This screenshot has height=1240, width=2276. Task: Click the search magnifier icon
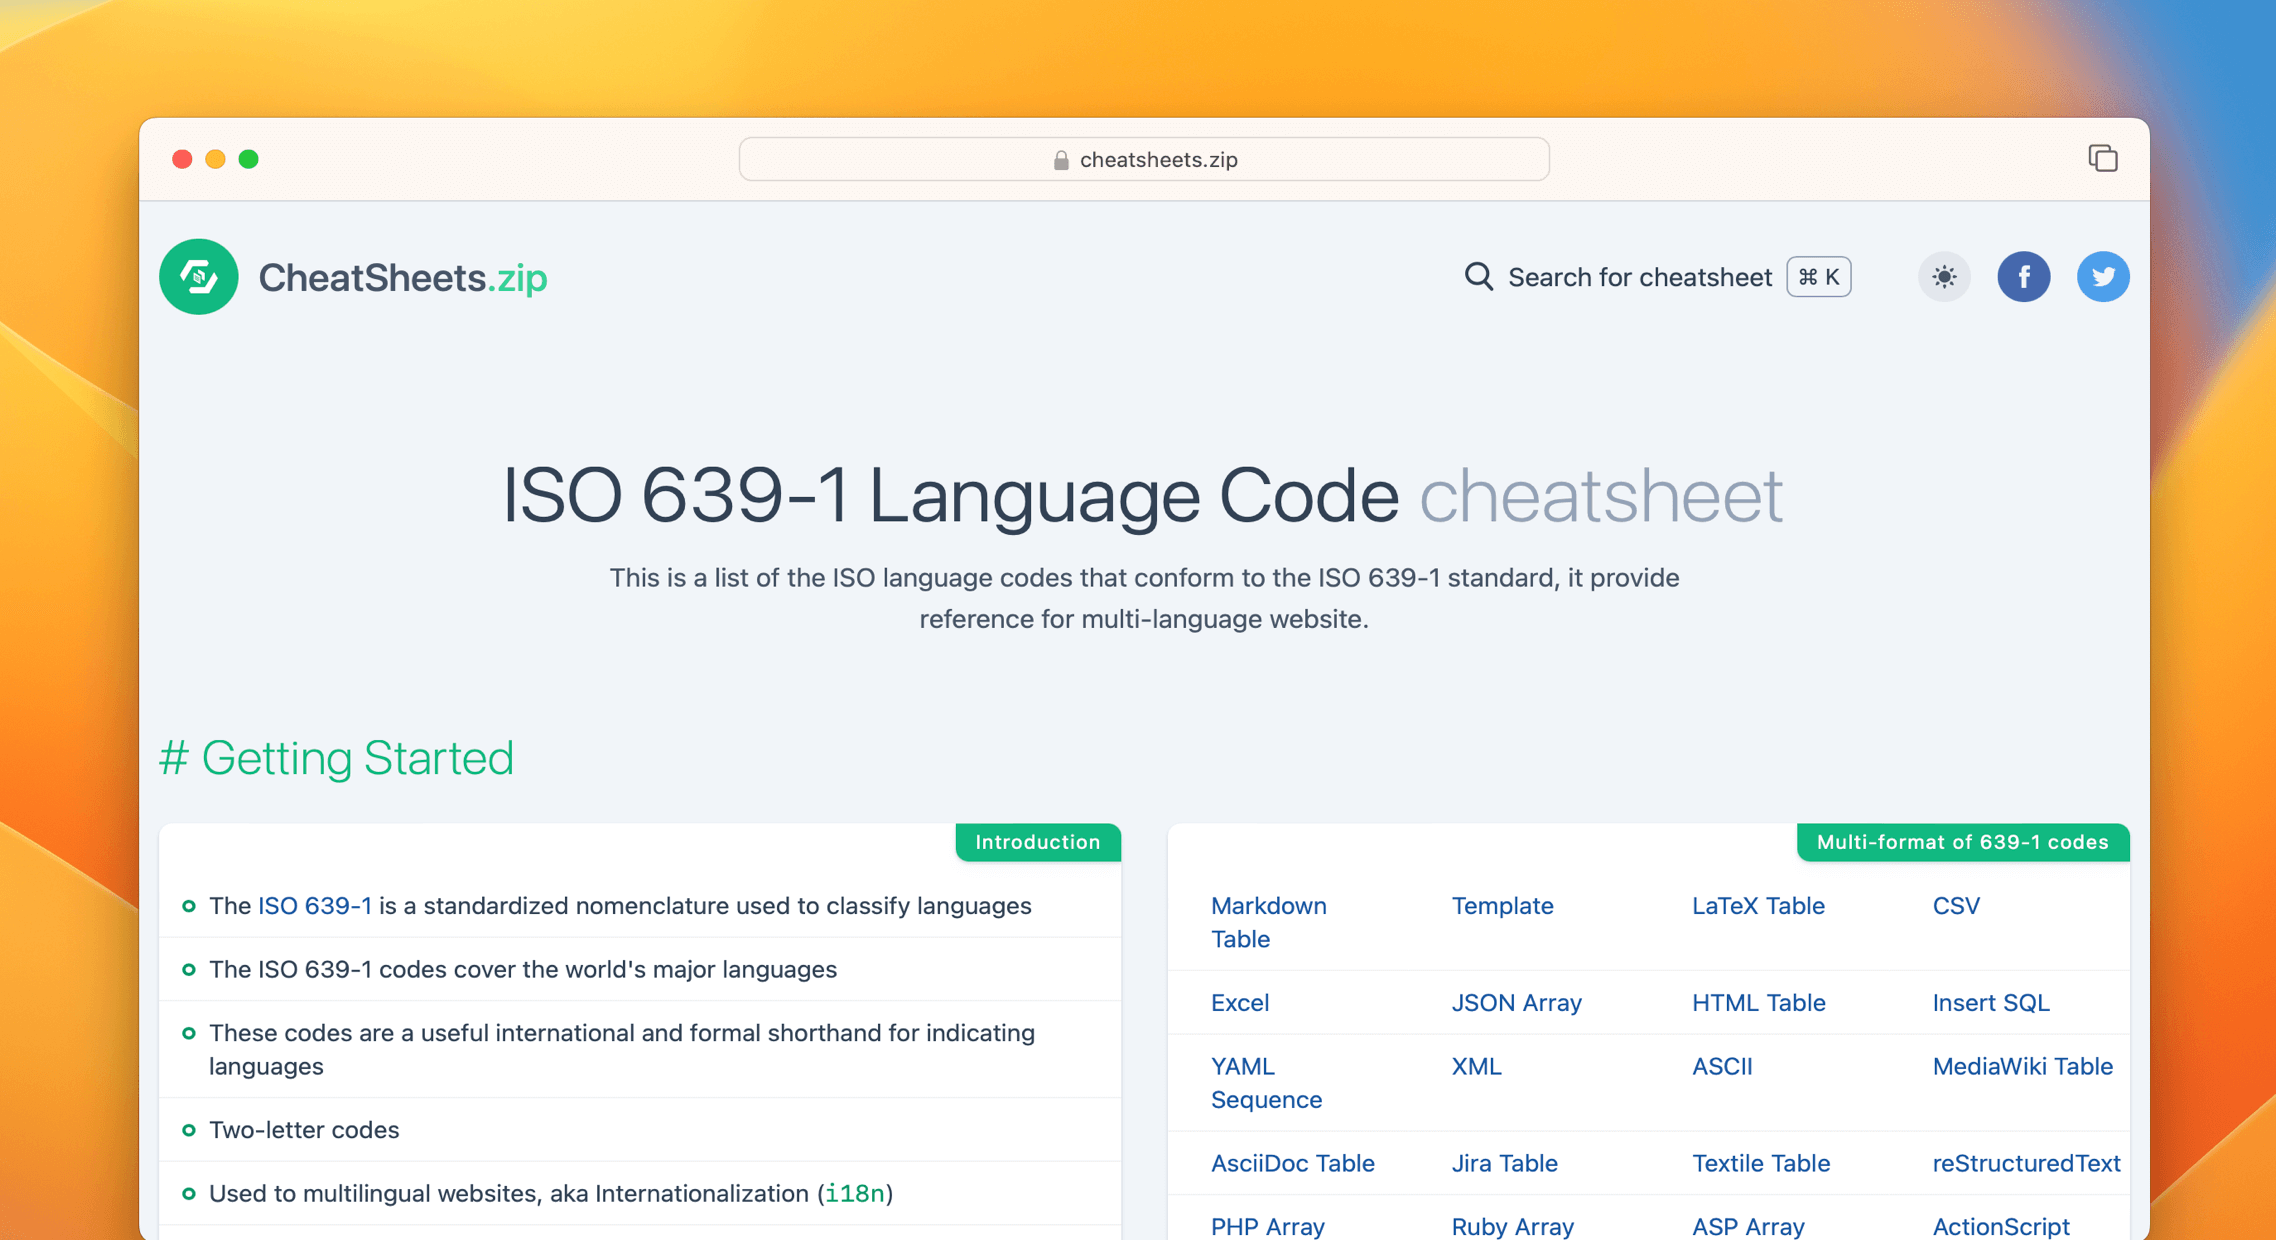pos(1478,277)
